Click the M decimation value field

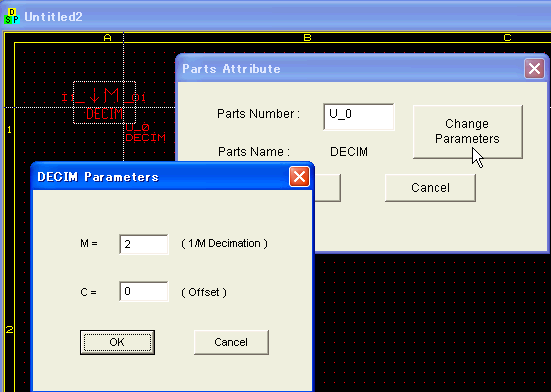(x=144, y=244)
